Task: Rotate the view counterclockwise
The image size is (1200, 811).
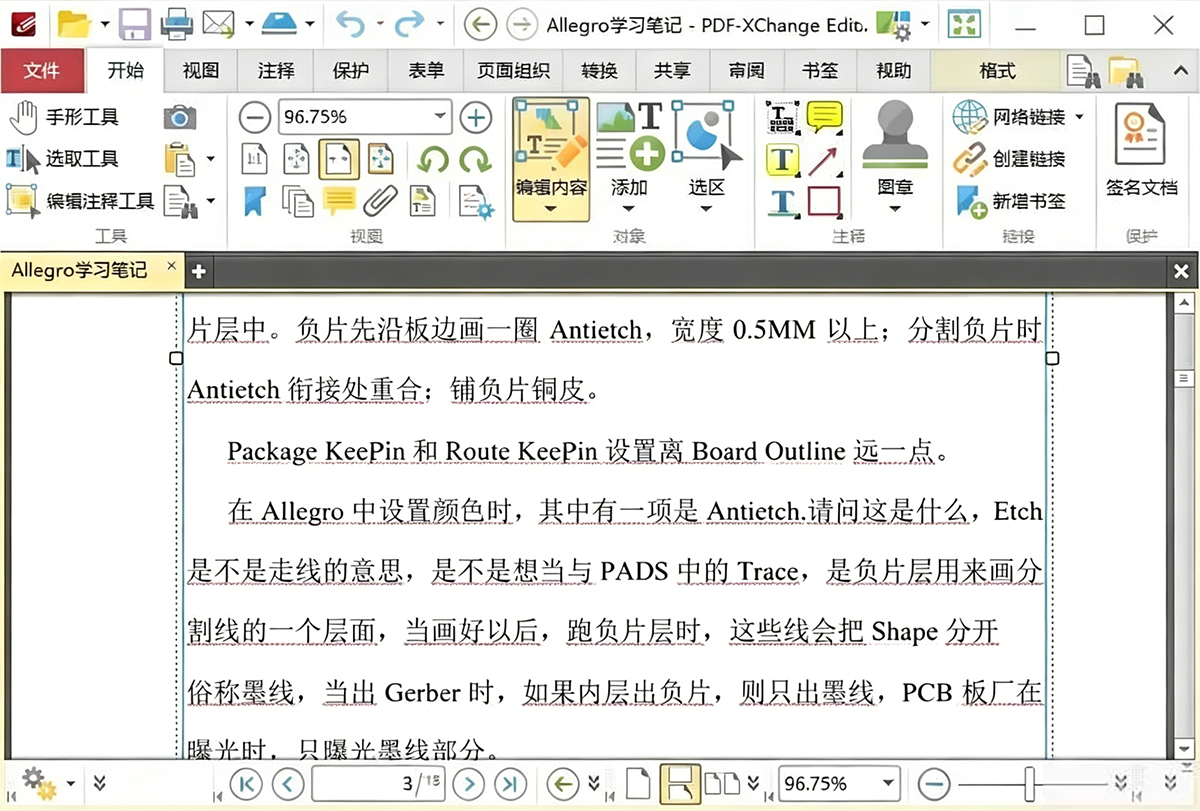Action: [432, 158]
